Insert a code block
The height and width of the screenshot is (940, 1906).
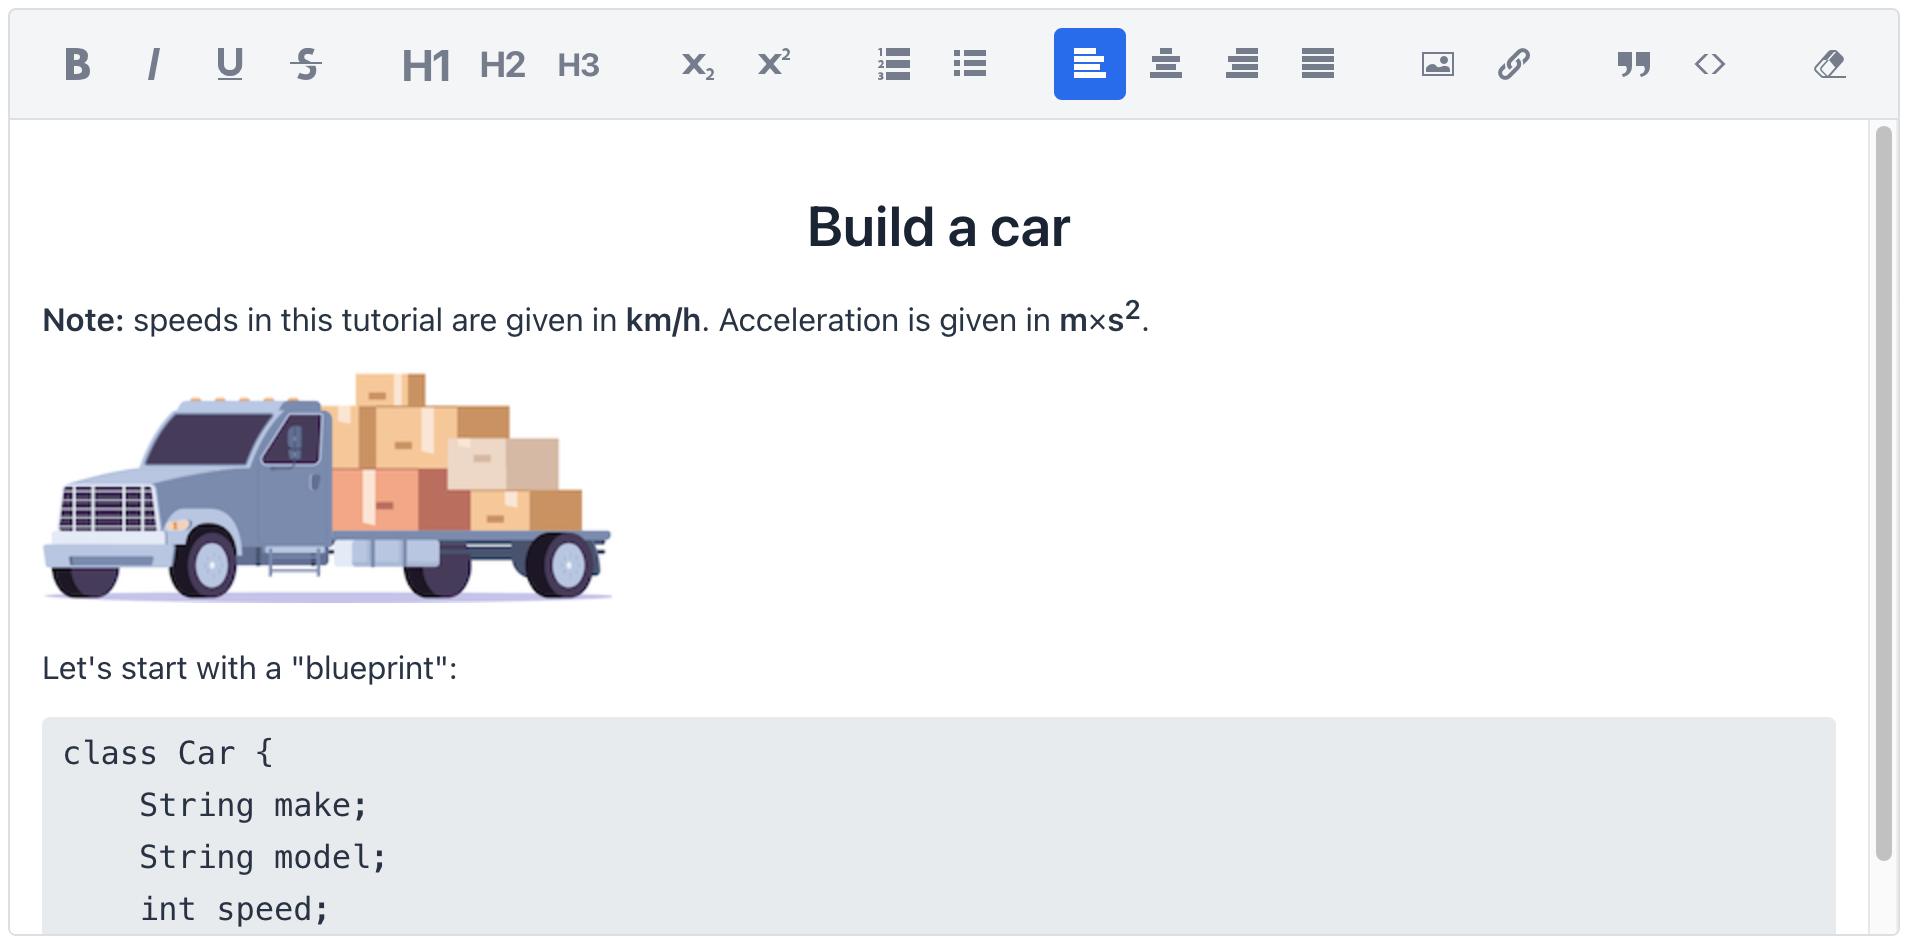pyautogui.click(x=1710, y=64)
